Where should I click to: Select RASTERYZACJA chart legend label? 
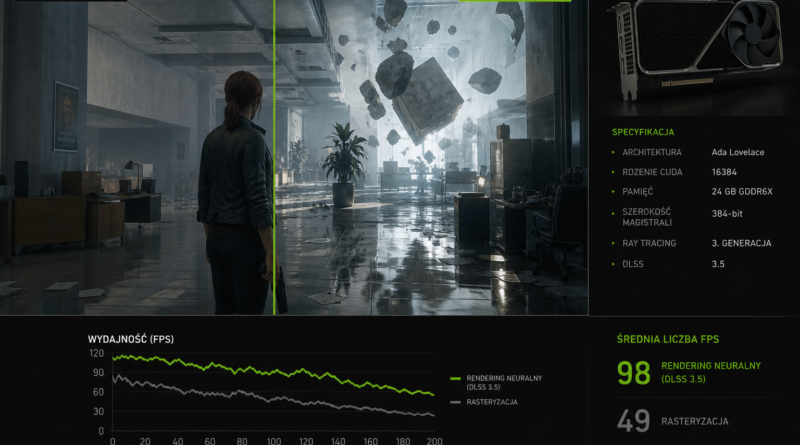pos(492,402)
